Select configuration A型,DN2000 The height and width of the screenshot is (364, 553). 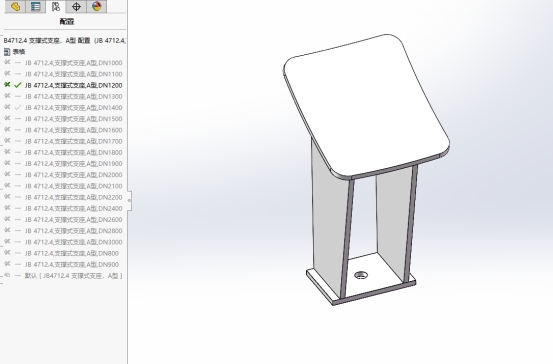coord(74,175)
